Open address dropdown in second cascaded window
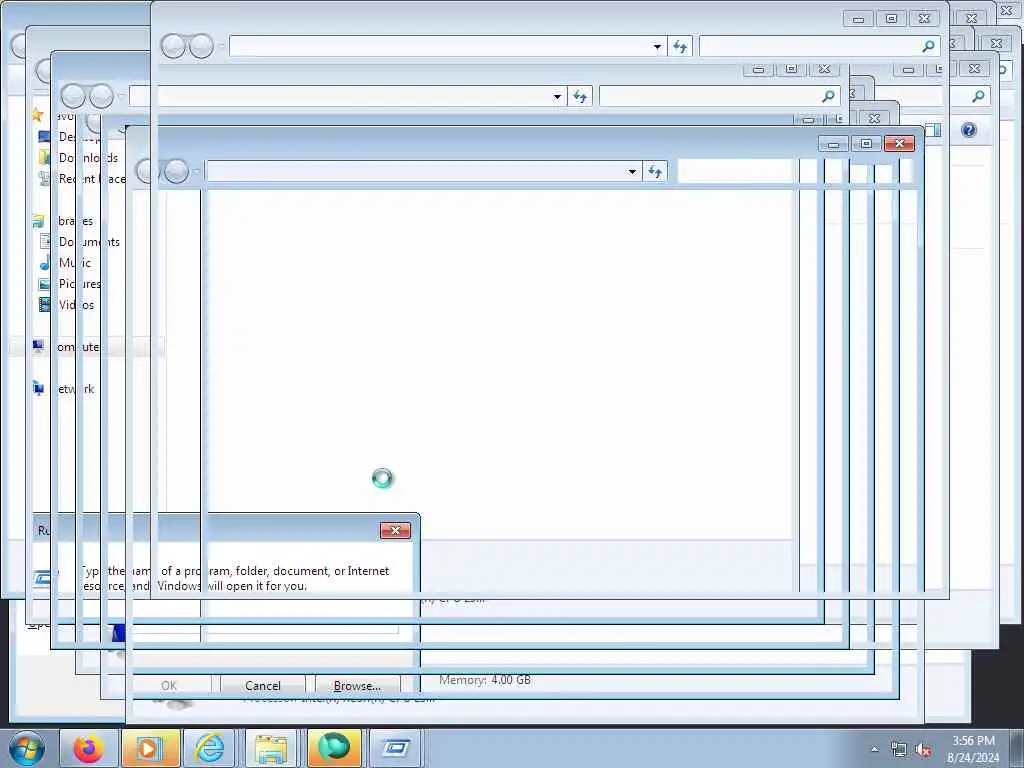1024x768 pixels. pos(557,97)
